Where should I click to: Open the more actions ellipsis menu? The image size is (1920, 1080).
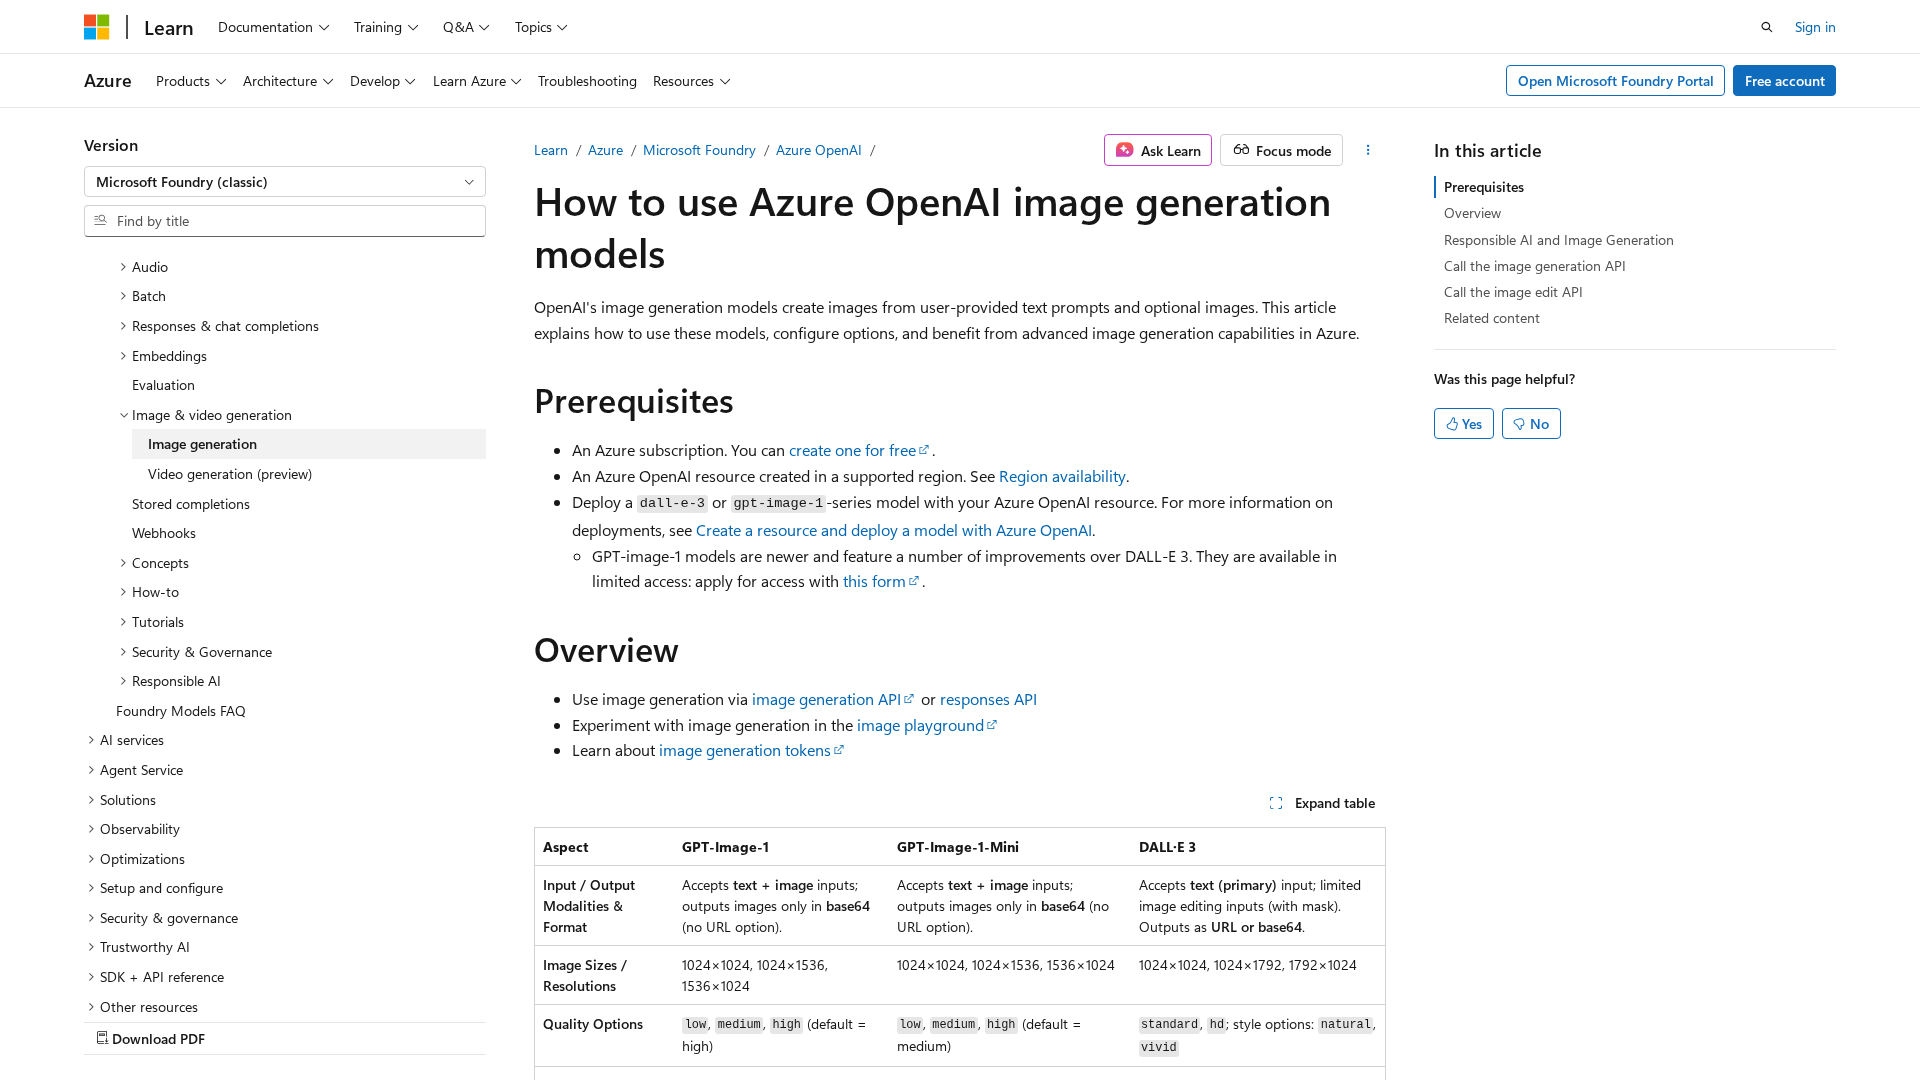(x=1368, y=150)
